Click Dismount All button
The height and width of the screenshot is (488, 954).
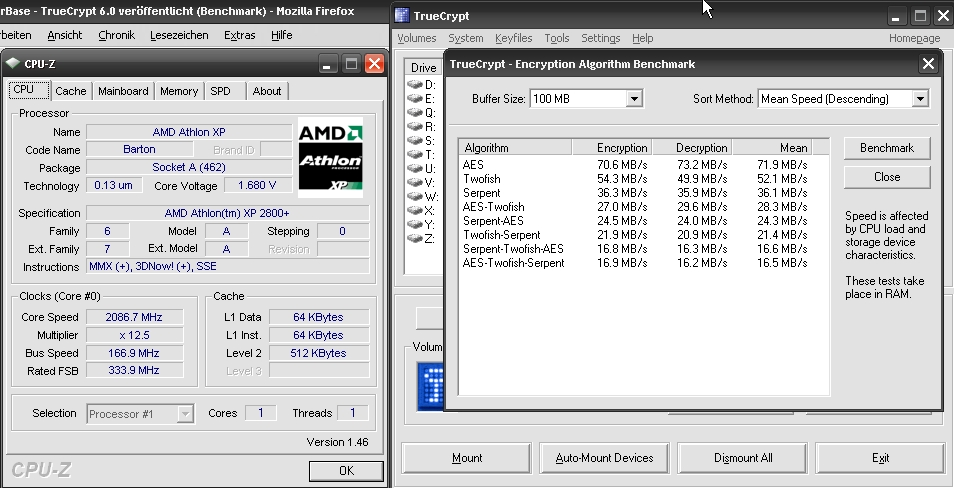[x=743, y=458]
